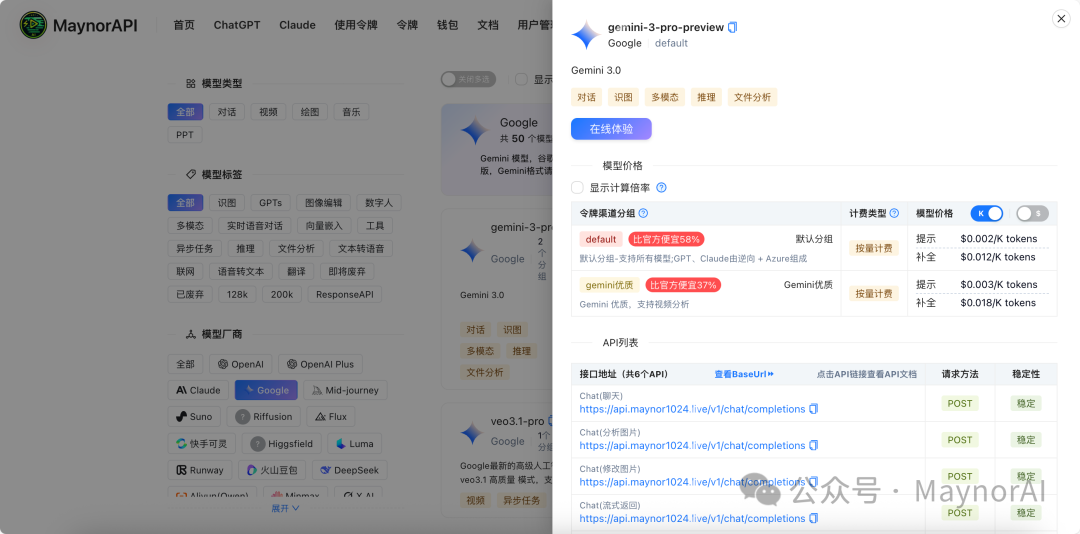
Task: Open 文档 in the top navigation
Action: (x=488, y=25)
